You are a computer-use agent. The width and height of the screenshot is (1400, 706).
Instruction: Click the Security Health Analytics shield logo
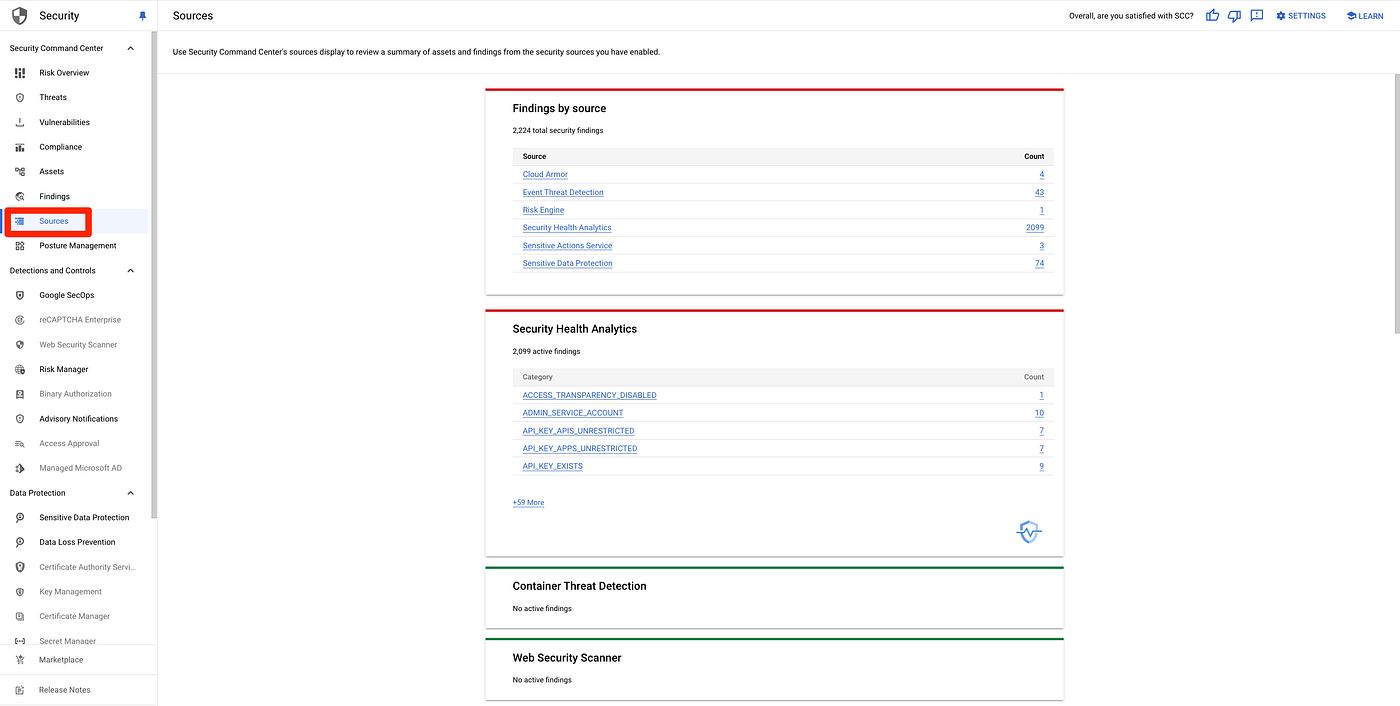pyautogui.click(x=1028, y=532)
